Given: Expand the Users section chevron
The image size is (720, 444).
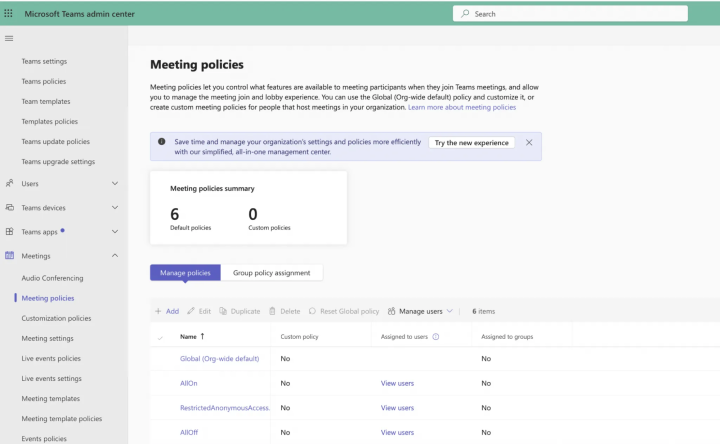Looking at the screenshot, I should (x=115, y=183).
